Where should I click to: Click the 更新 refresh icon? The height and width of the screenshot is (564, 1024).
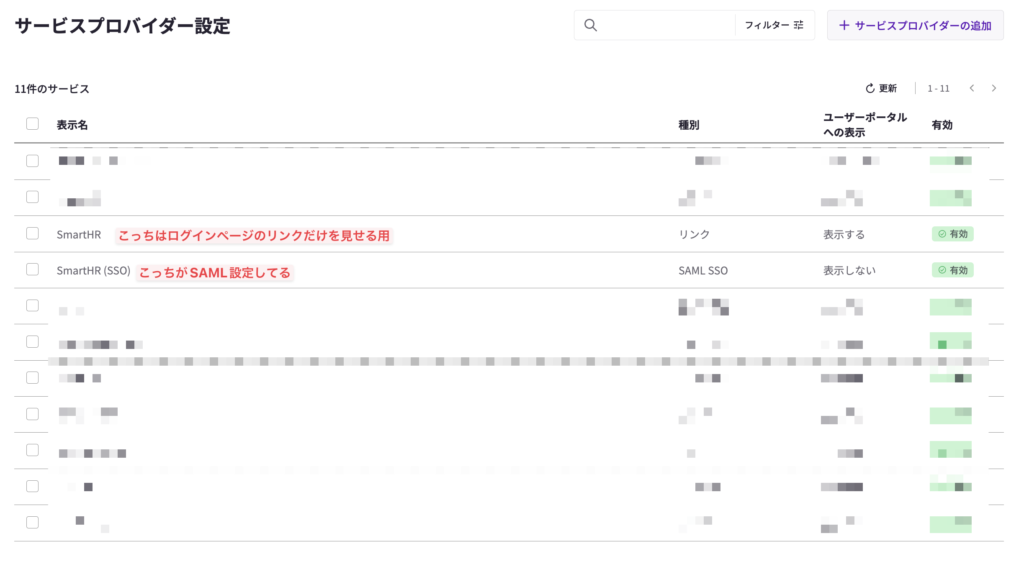(870, 89)
